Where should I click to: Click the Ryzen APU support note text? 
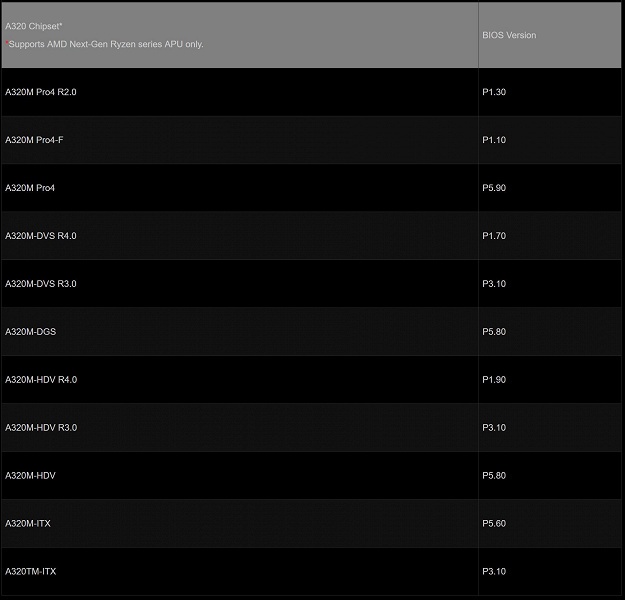pyautogui.click(x=105, y=45)
